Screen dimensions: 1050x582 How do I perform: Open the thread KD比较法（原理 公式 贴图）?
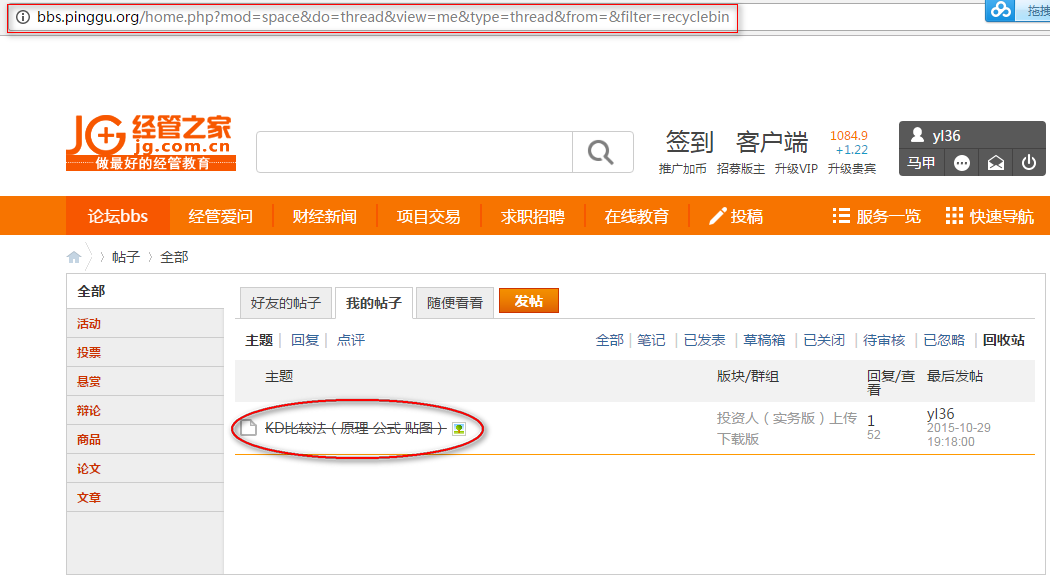355,428
